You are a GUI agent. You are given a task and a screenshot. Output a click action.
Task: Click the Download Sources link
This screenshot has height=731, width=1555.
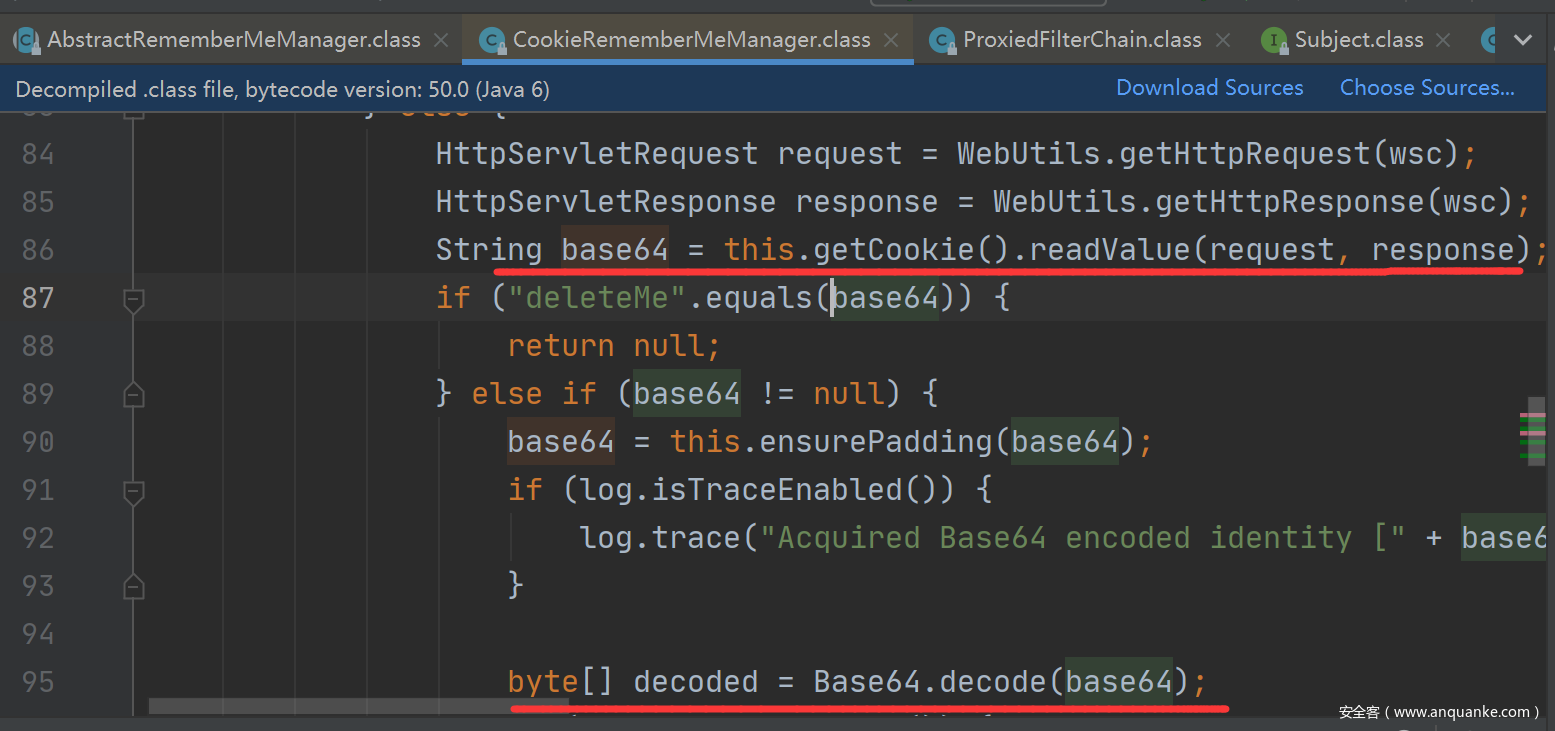pos(1209,88)
